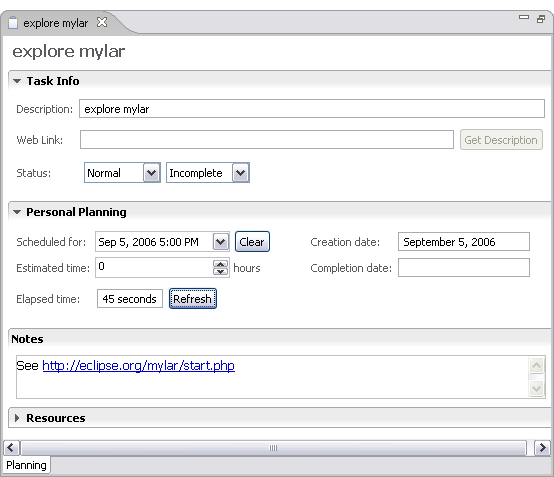Click the task icon on explore mylar tab
554x477 pixels.
pyautogui.click(x=13, y=23)
